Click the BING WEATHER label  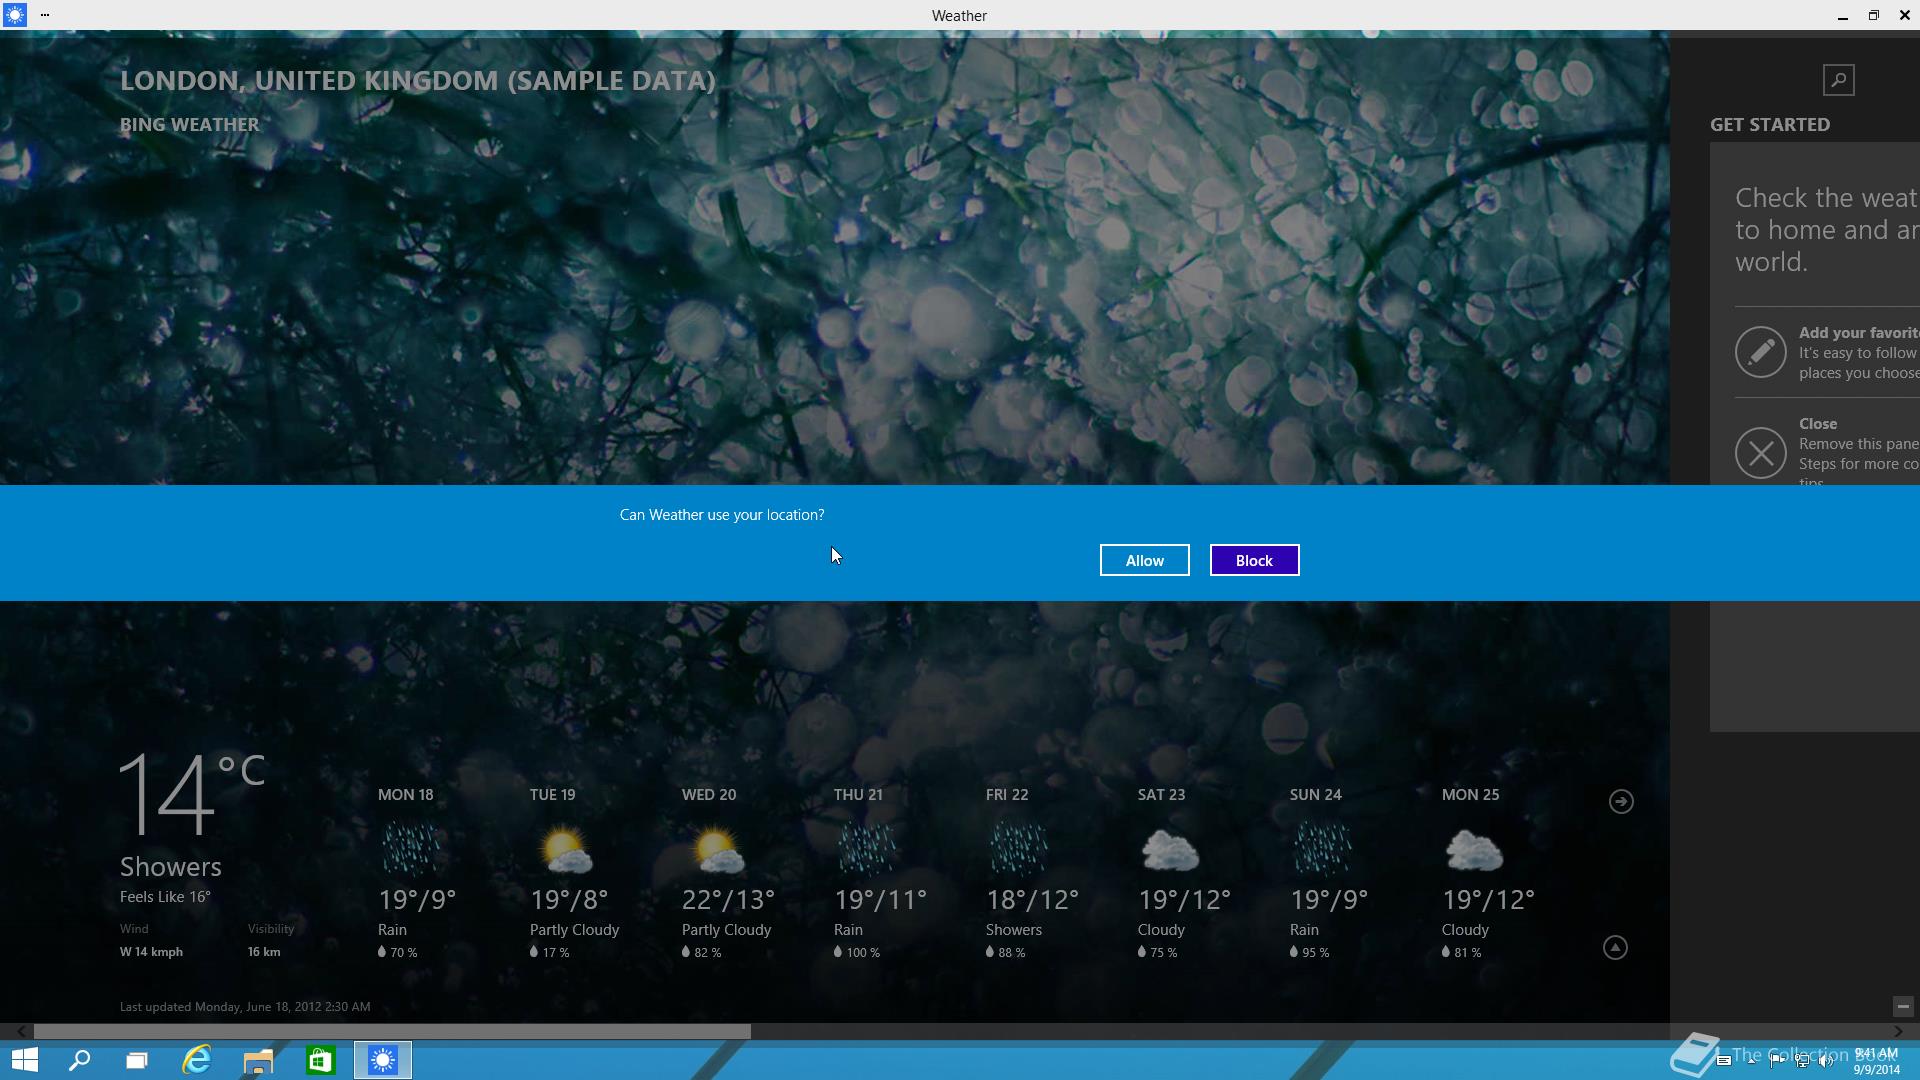click(189, 124)
